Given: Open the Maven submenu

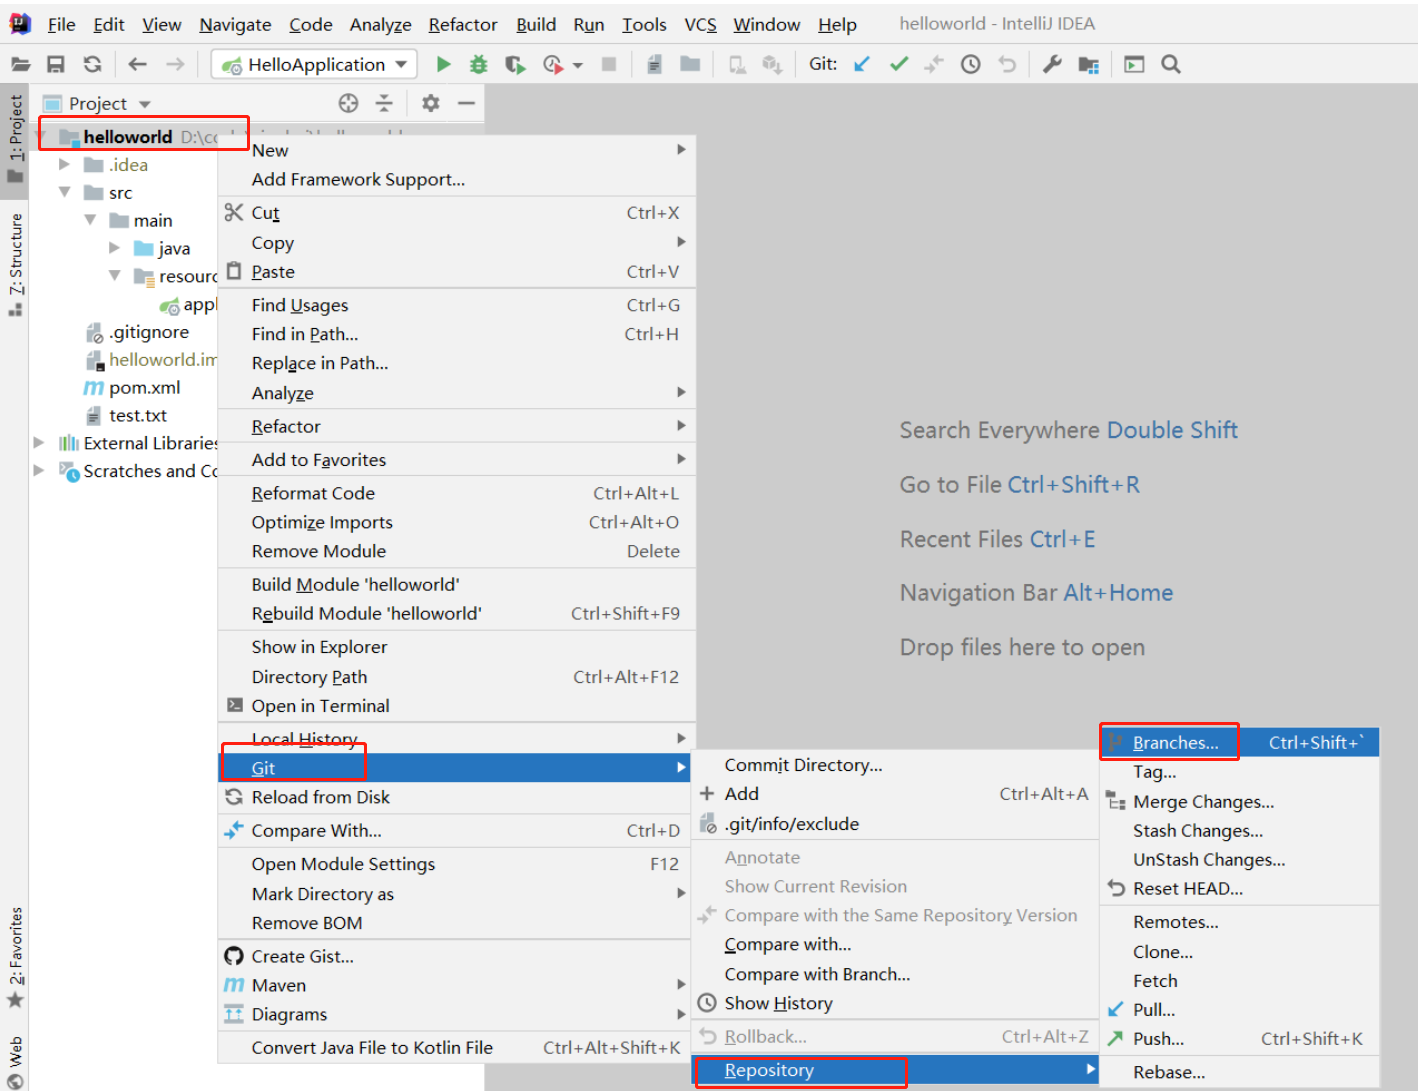Looking at the screenshot, I should point(457,985).
